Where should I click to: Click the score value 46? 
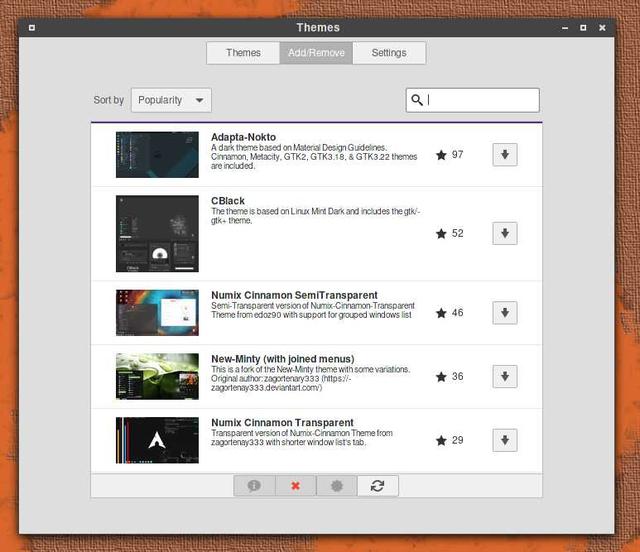pos(458,313)
